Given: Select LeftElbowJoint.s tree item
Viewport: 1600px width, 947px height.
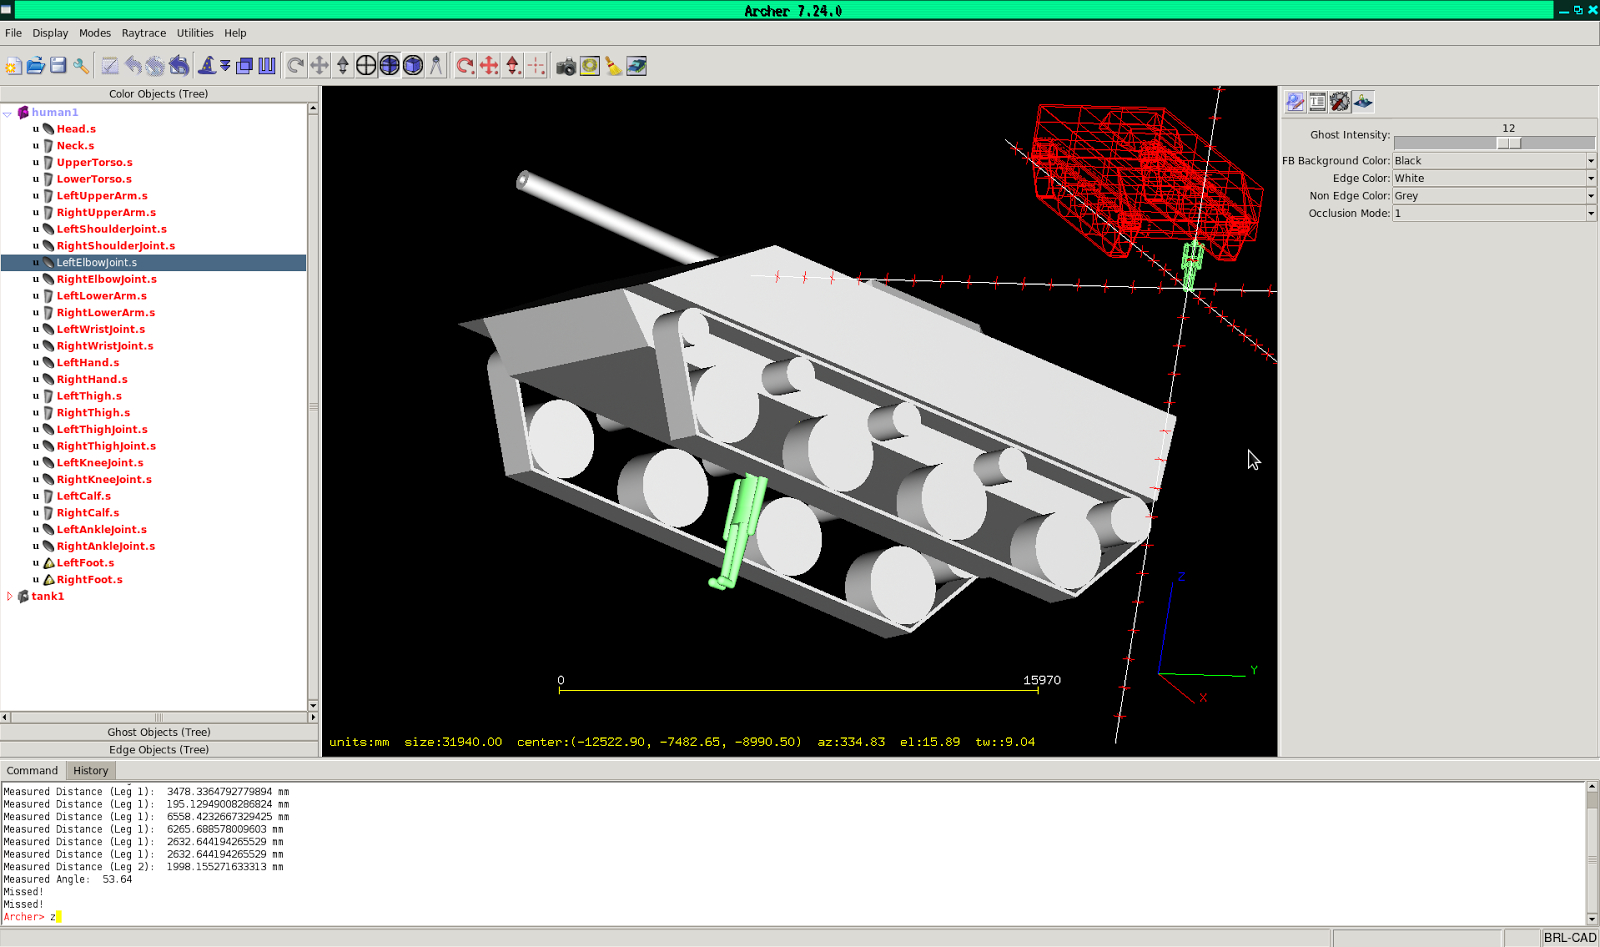Looking at the screenshot, I should (96, 263).
